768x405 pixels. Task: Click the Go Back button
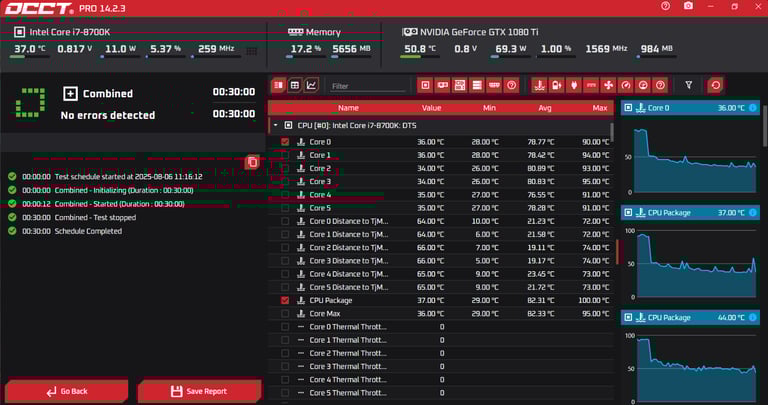[67, 391]
